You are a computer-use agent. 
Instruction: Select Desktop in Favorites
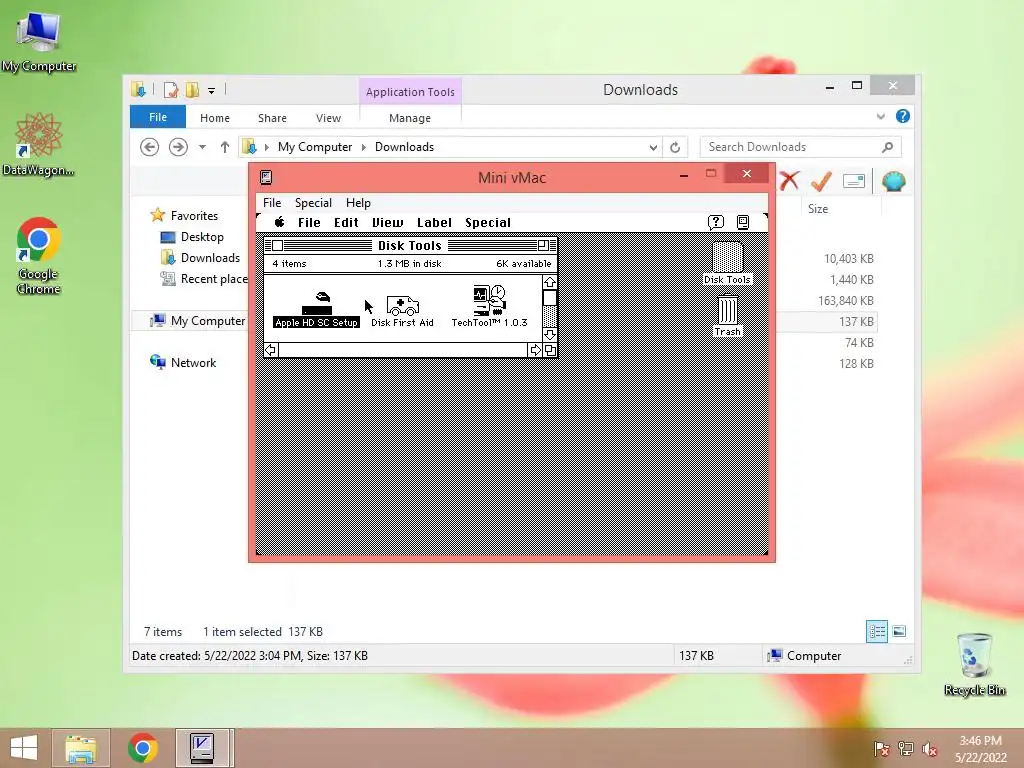click(192, 237)
